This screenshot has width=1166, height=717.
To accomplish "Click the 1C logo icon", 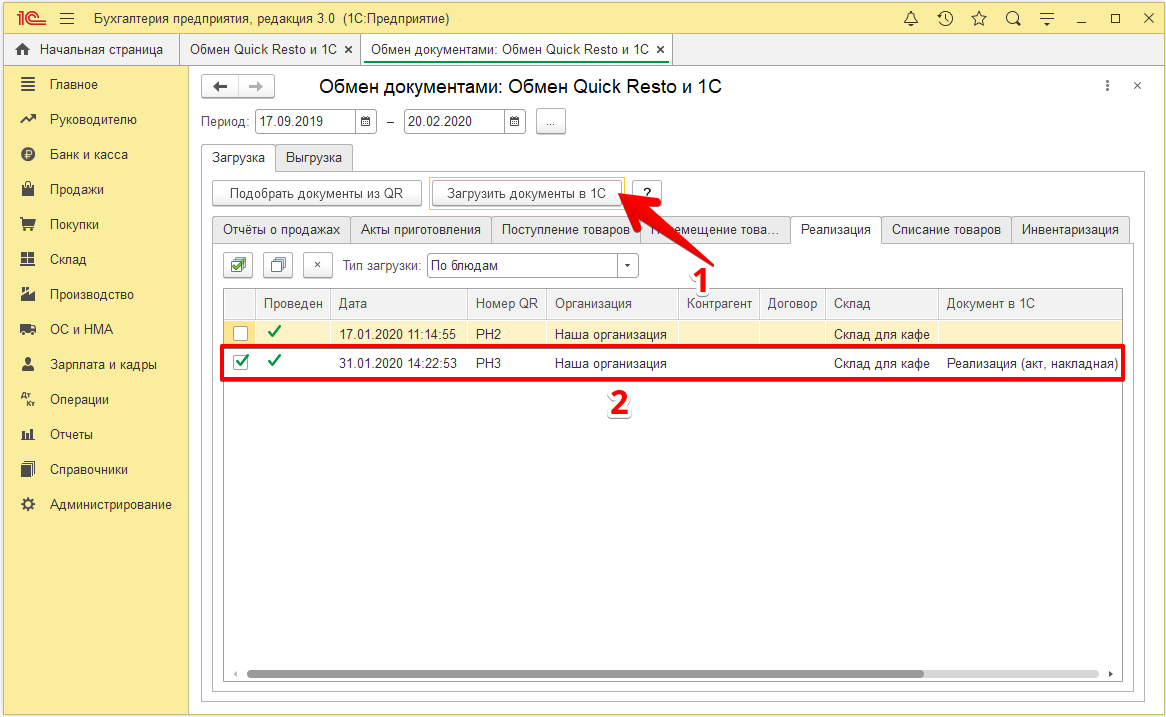I will pyautogui.click(x=31, y=19).
